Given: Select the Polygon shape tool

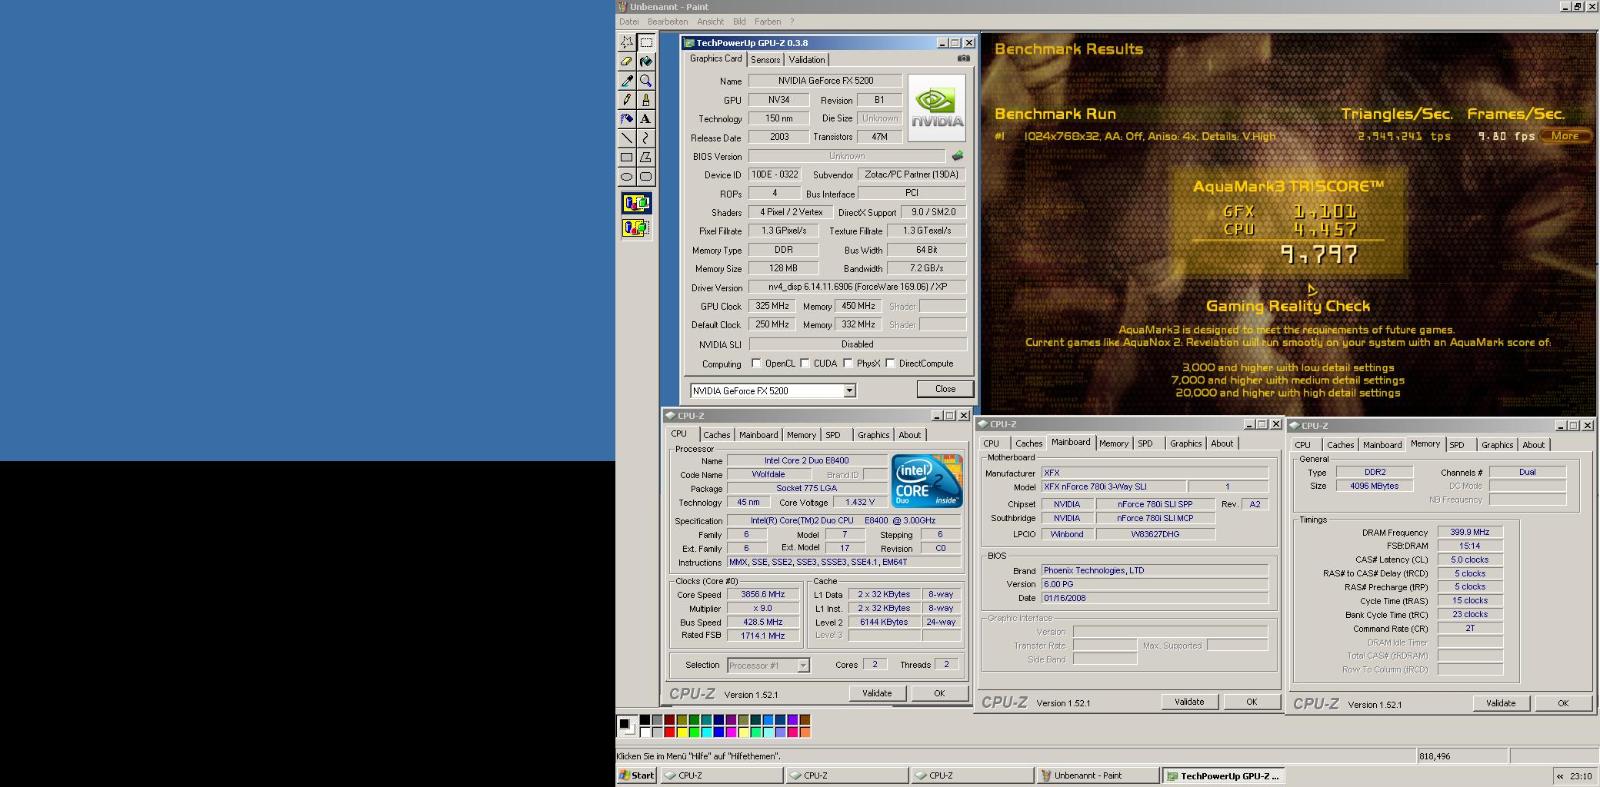Looking at the screenshot, I should pyautogui.click(x=646, y=157).
